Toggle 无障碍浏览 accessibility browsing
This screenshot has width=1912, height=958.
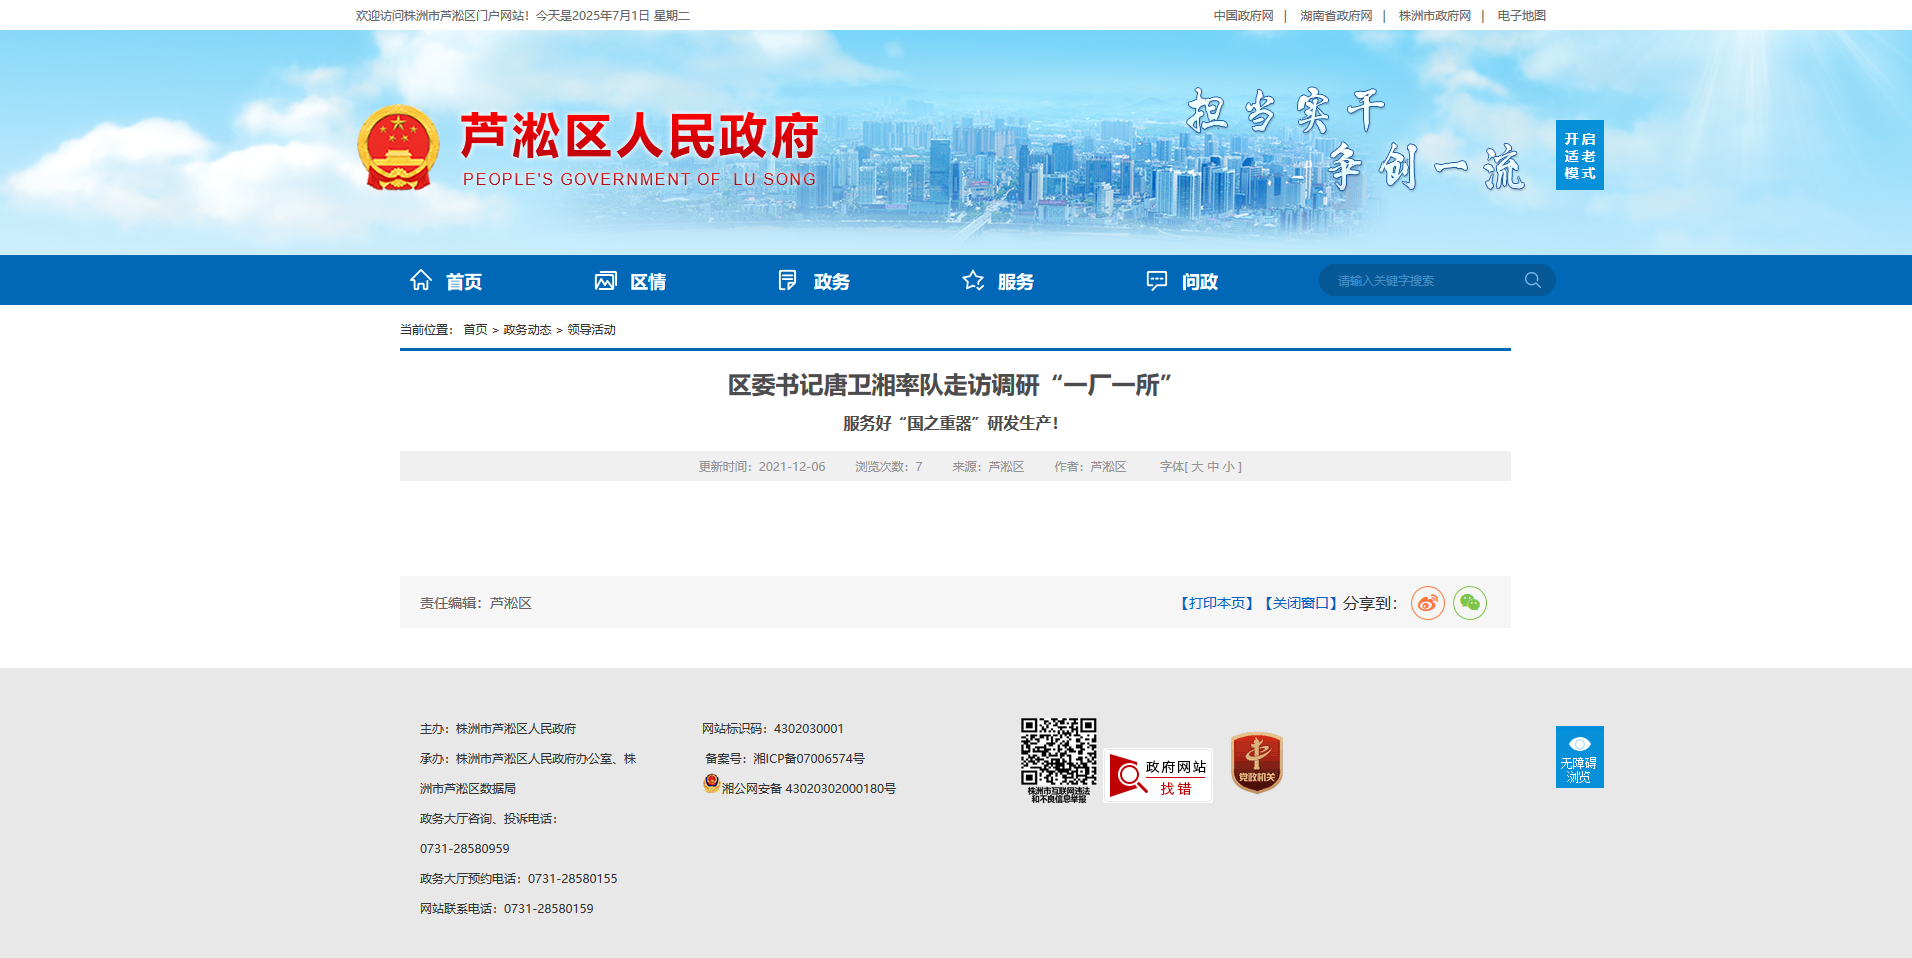pyautogui.click(x=1580, y=757)
